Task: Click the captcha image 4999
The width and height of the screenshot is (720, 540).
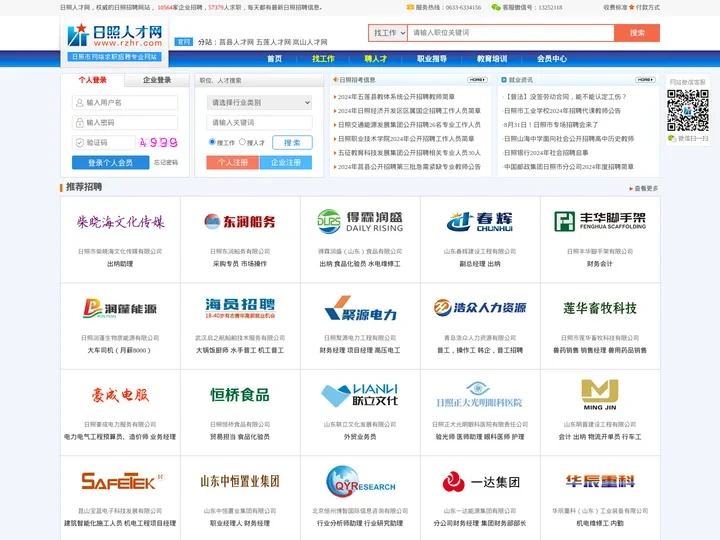Action: [158, 143]
